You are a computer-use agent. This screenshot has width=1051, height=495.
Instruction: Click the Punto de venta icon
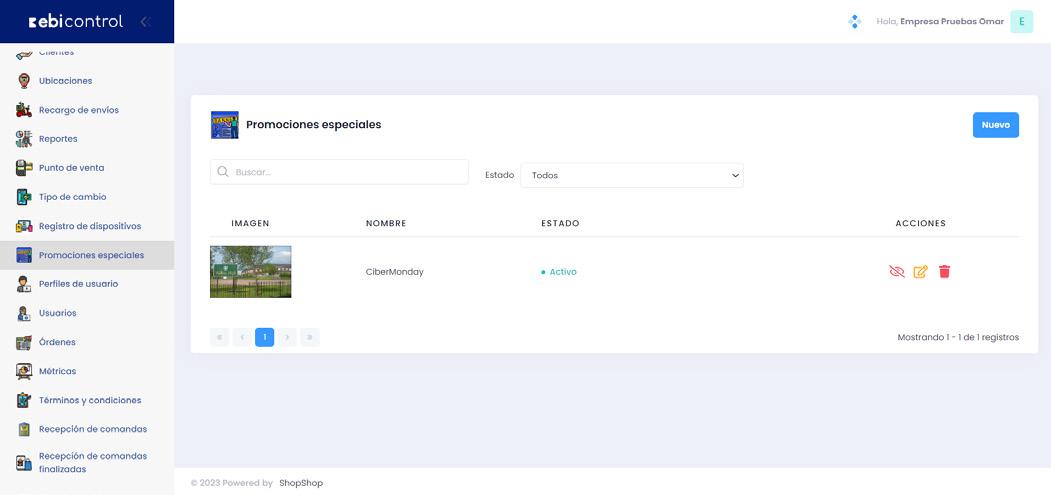[x=24, y=168]
